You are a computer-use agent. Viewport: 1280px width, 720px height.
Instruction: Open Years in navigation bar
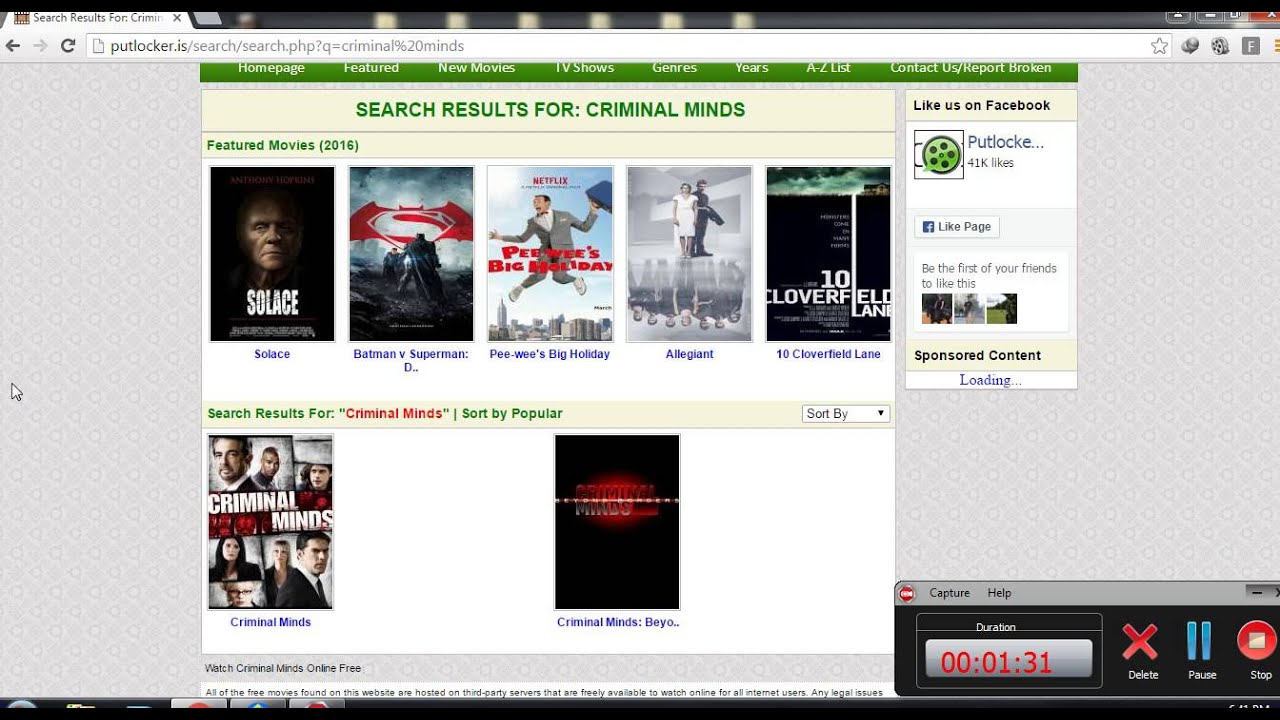(752, 68)
